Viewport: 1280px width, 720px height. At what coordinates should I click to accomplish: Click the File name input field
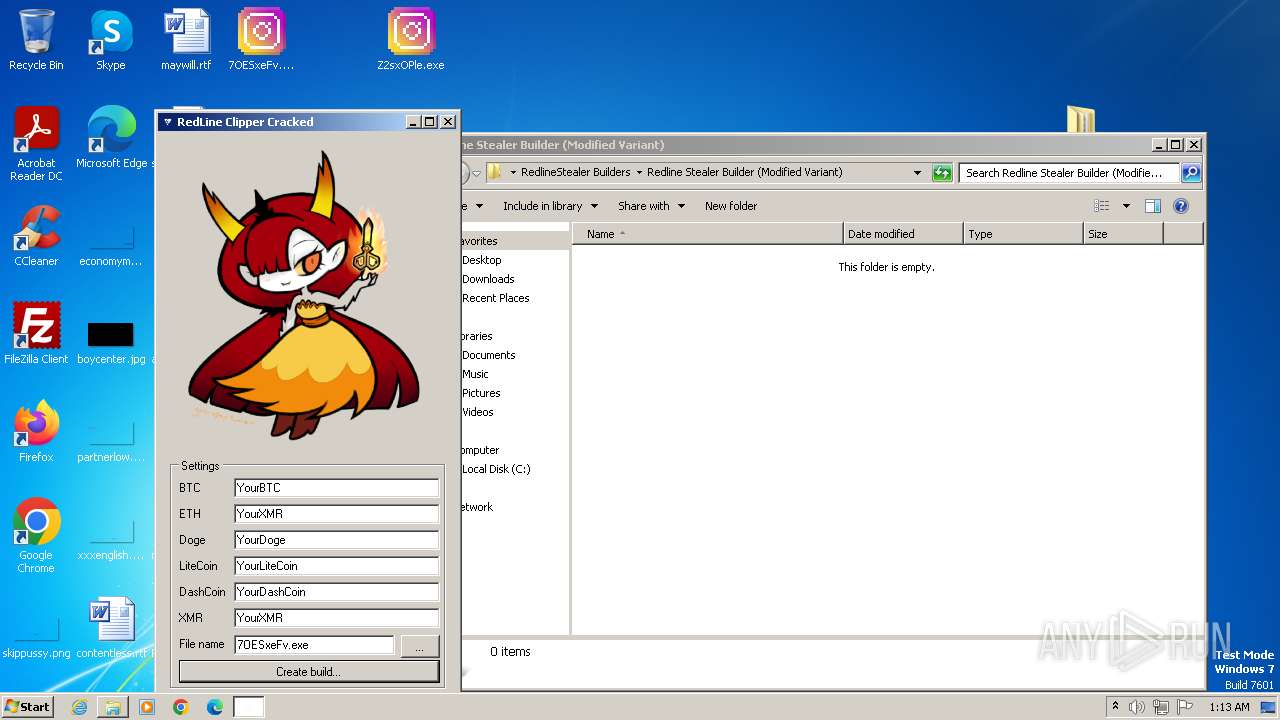(314, 645)
